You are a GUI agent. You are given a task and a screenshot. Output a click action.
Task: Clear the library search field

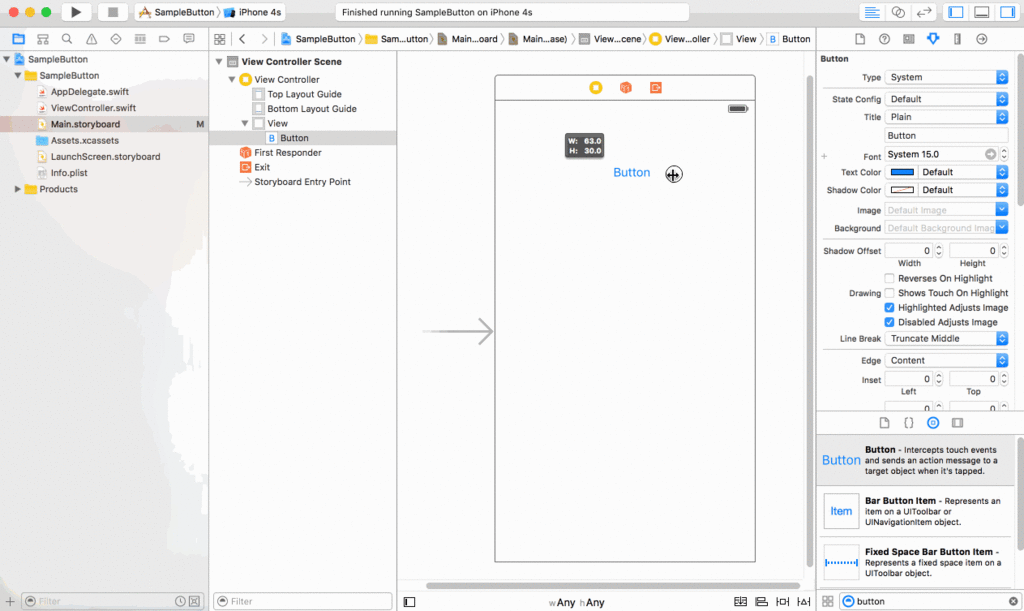(1013, 601)
